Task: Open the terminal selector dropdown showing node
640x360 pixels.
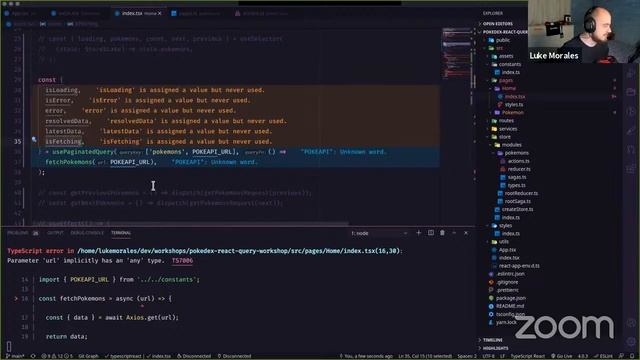Action: point(379,233)
